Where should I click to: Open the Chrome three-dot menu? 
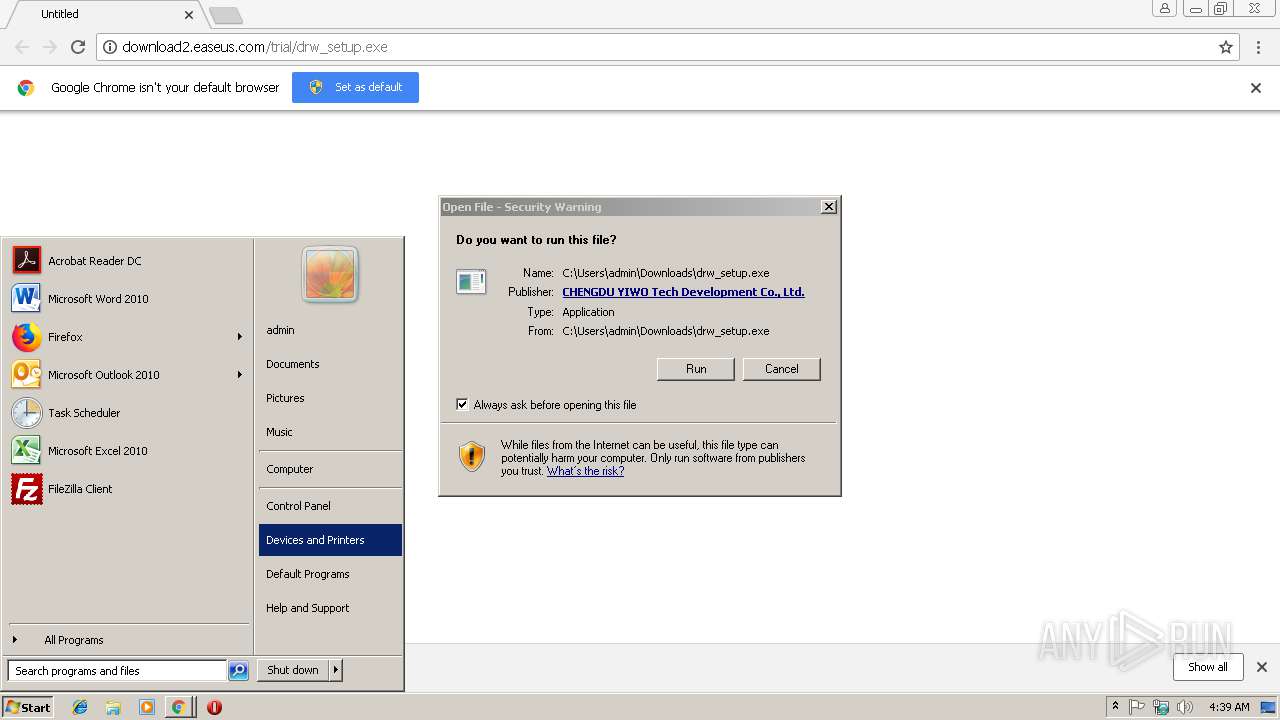[1258, 47]
